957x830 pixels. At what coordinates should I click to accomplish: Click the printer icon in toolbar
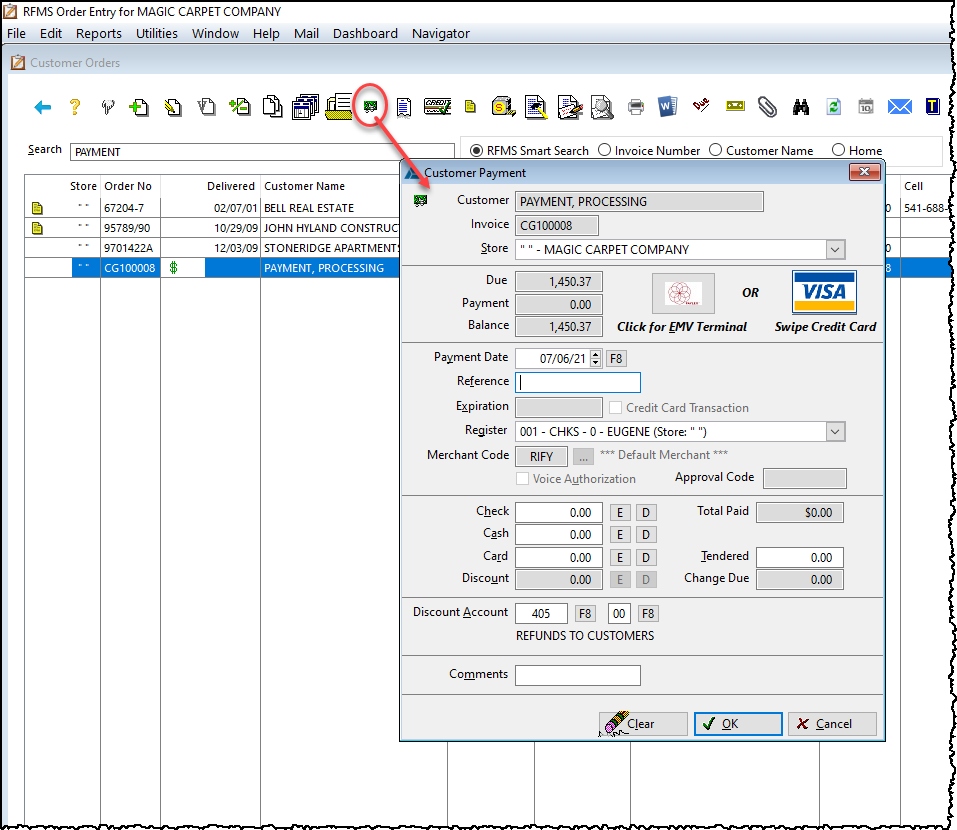click(635, 107)
